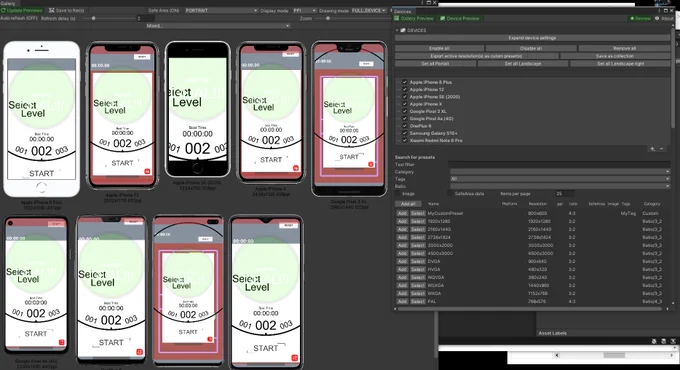Click the minus icon below device list

(x=661, y=149)
